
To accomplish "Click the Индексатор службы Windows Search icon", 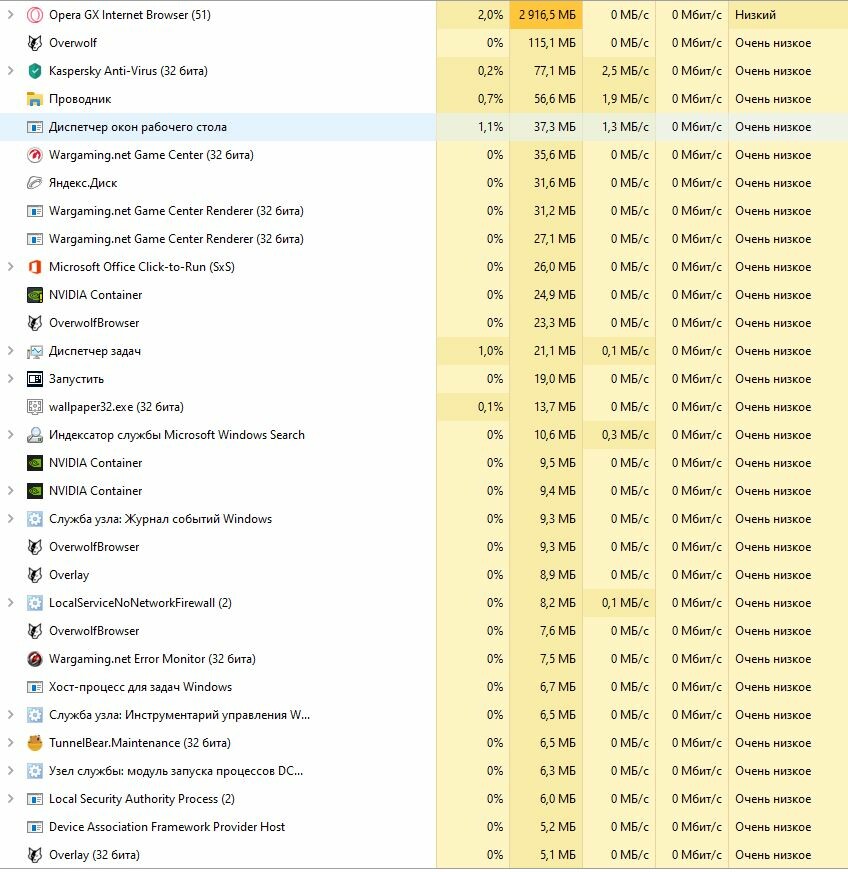I will coord(34,435).
